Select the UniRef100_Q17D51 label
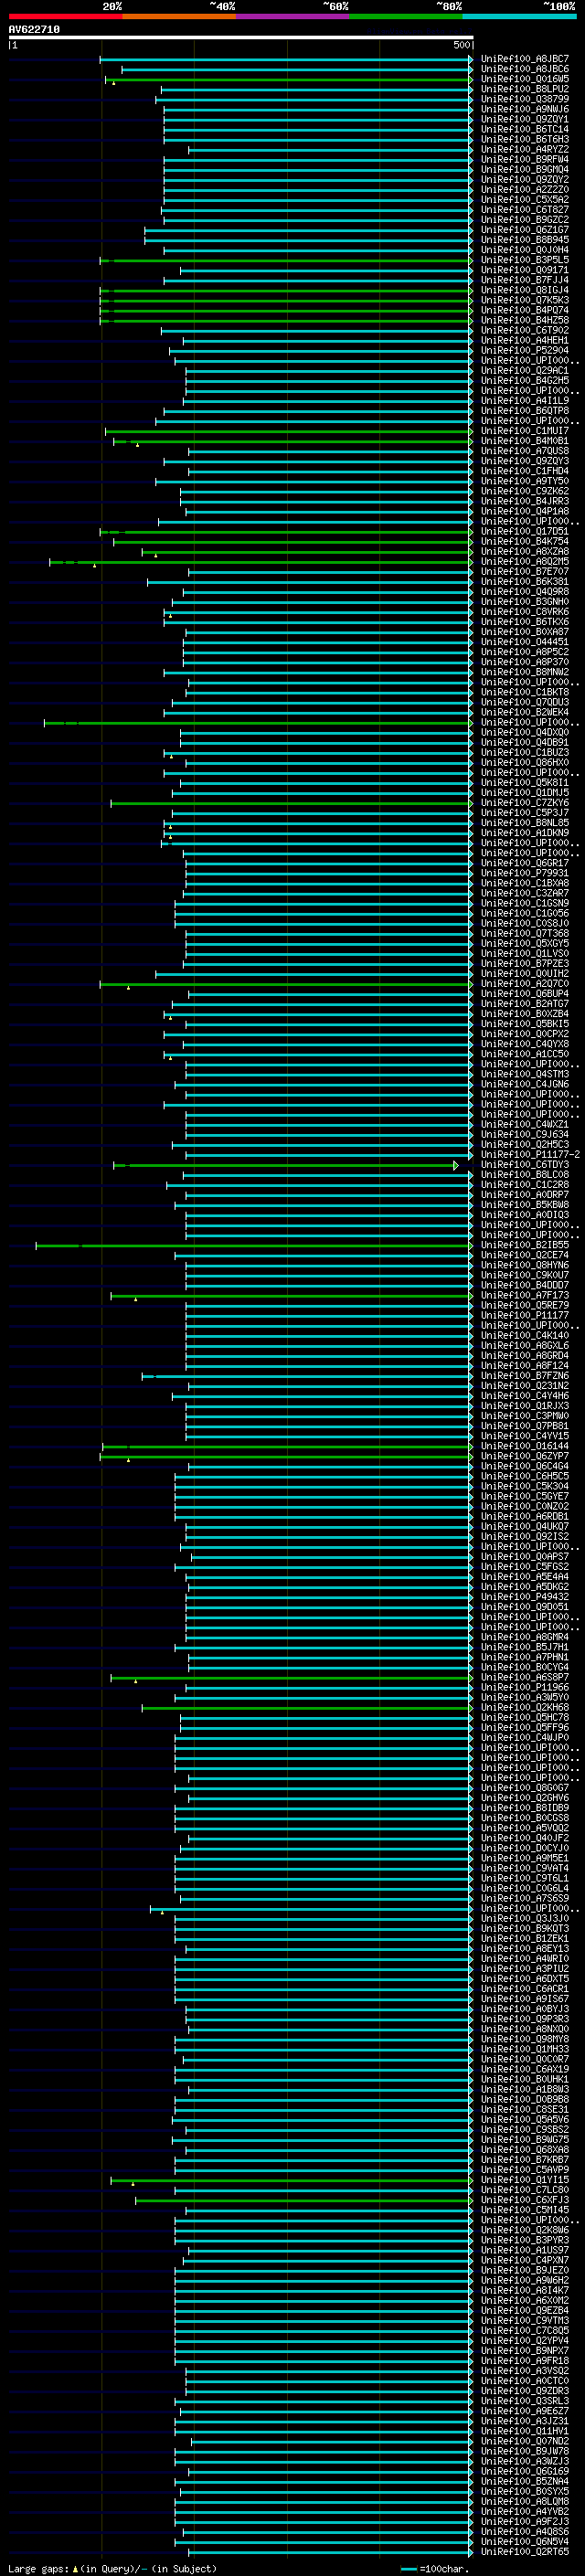 [x=524, y=531]
